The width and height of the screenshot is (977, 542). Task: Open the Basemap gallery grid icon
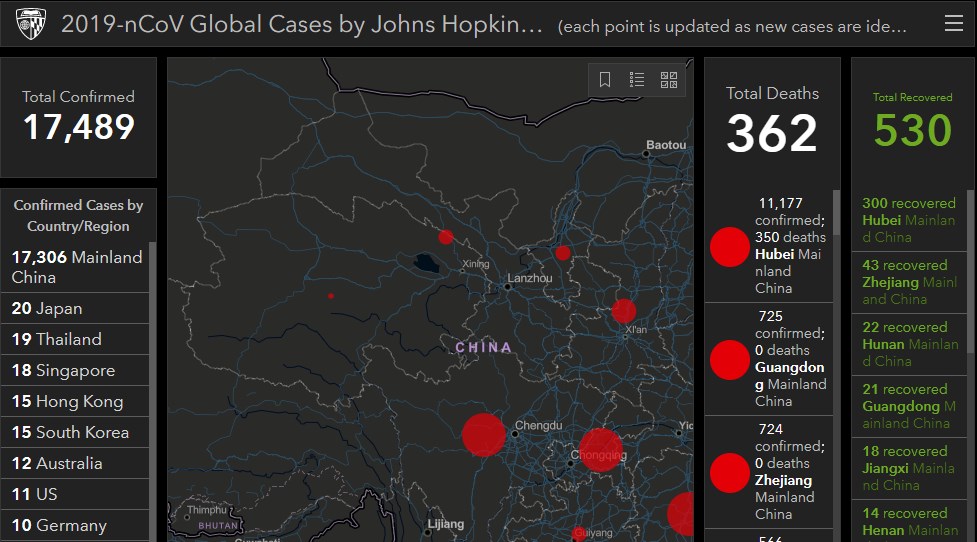pos(669,80)
